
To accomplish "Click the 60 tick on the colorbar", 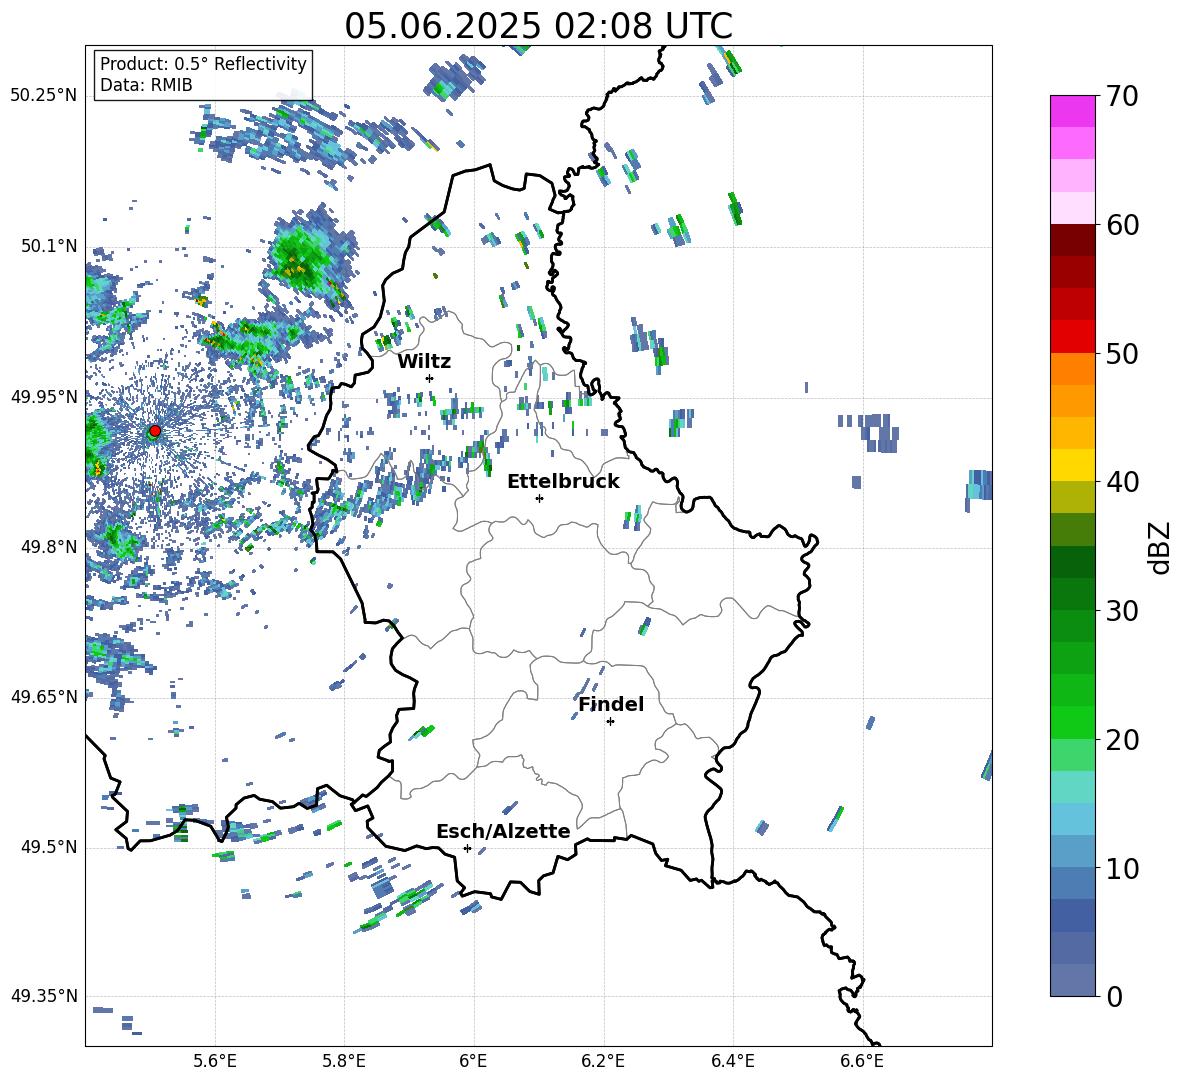I will pos(1122,225).
